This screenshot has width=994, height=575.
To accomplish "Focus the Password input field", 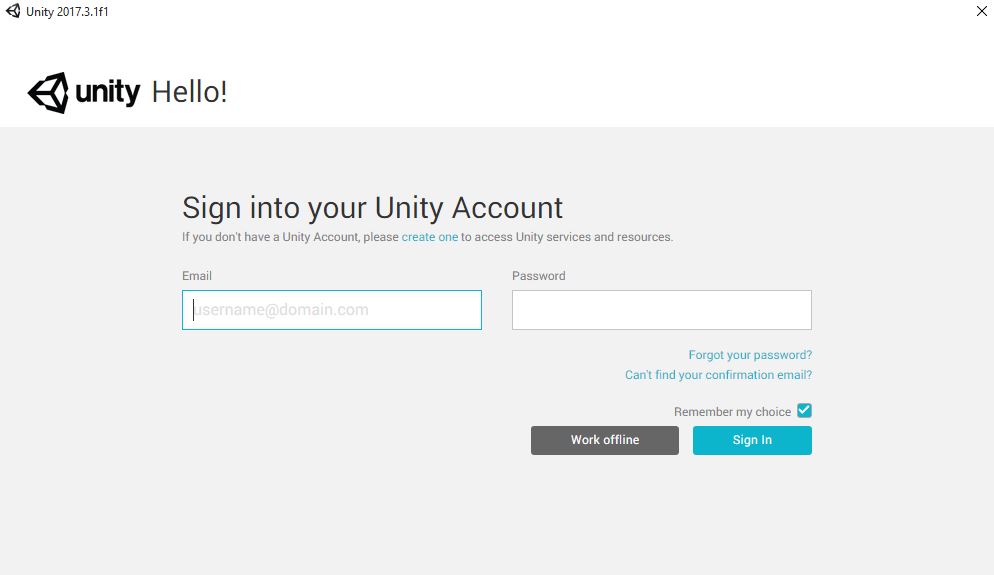I will click(x=662, y=310).
